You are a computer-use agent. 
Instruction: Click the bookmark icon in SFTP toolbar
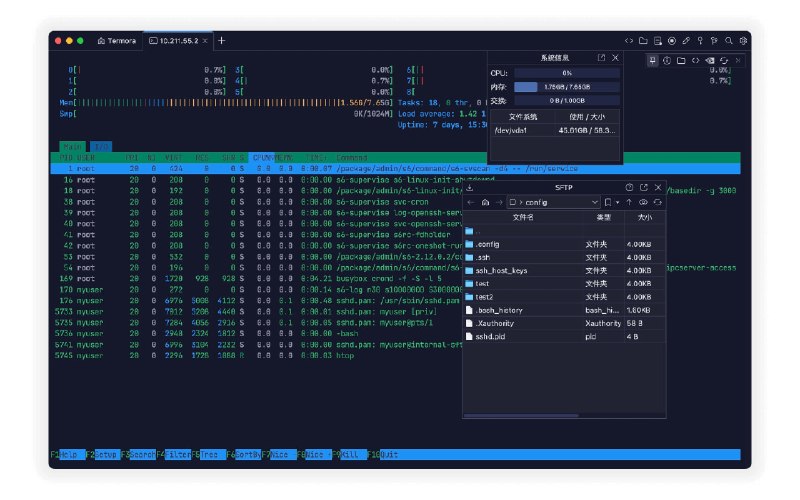click(x=608, y=203)
